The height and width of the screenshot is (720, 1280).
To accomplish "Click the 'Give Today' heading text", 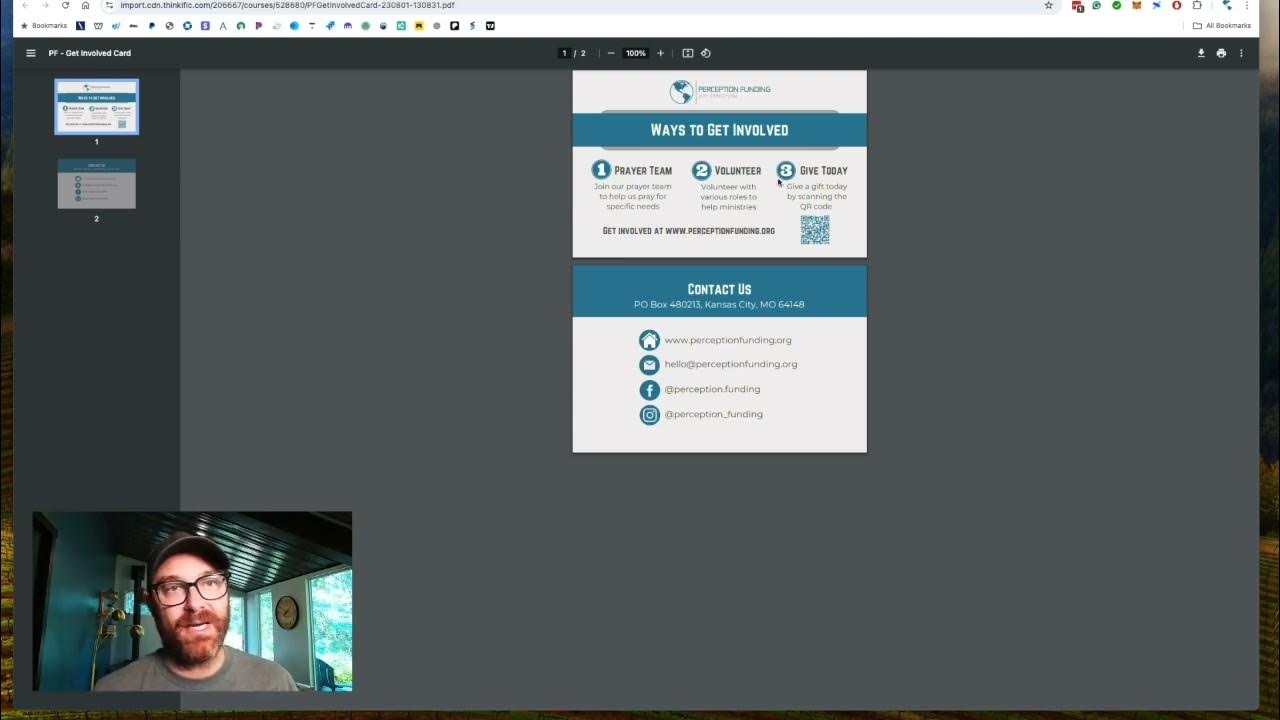I will coord(824,171).
